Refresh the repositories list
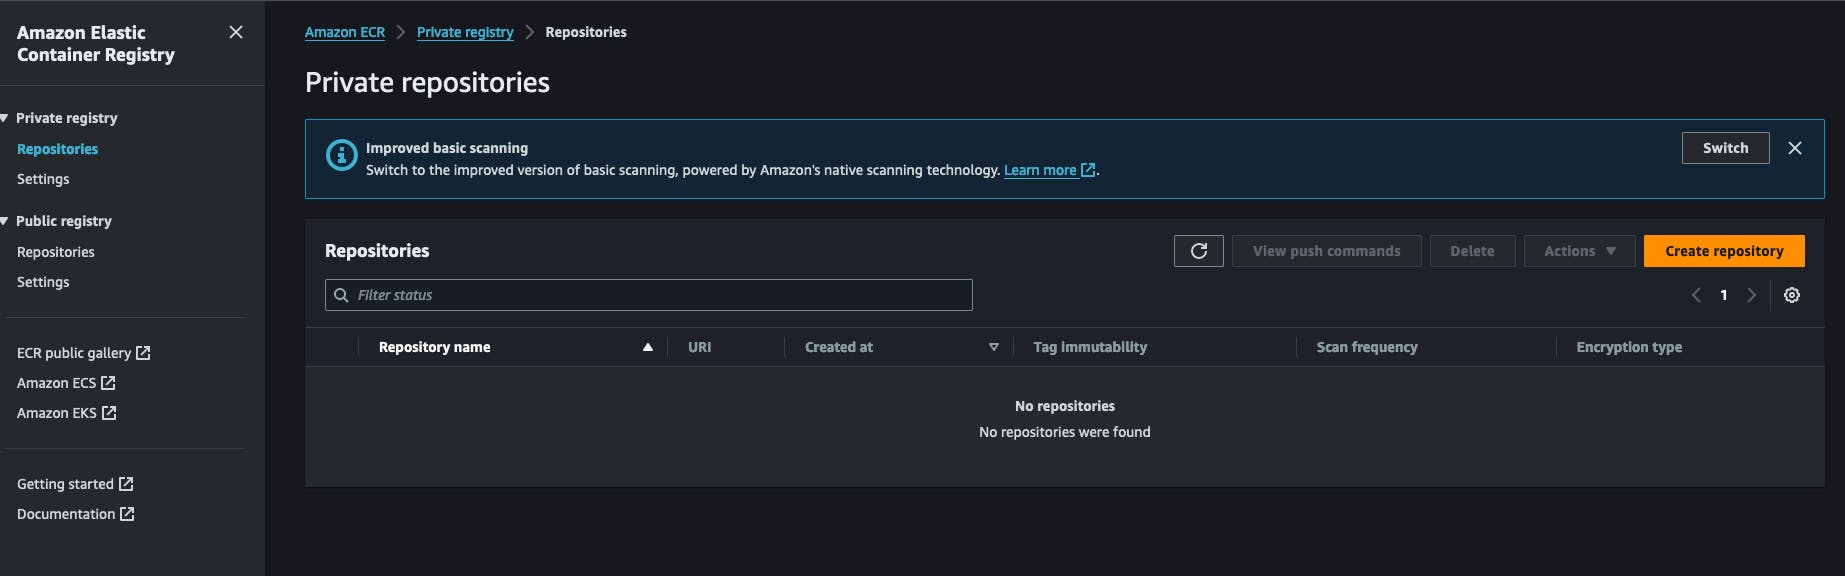The image size is (1845, 576). coord(1198,251)
